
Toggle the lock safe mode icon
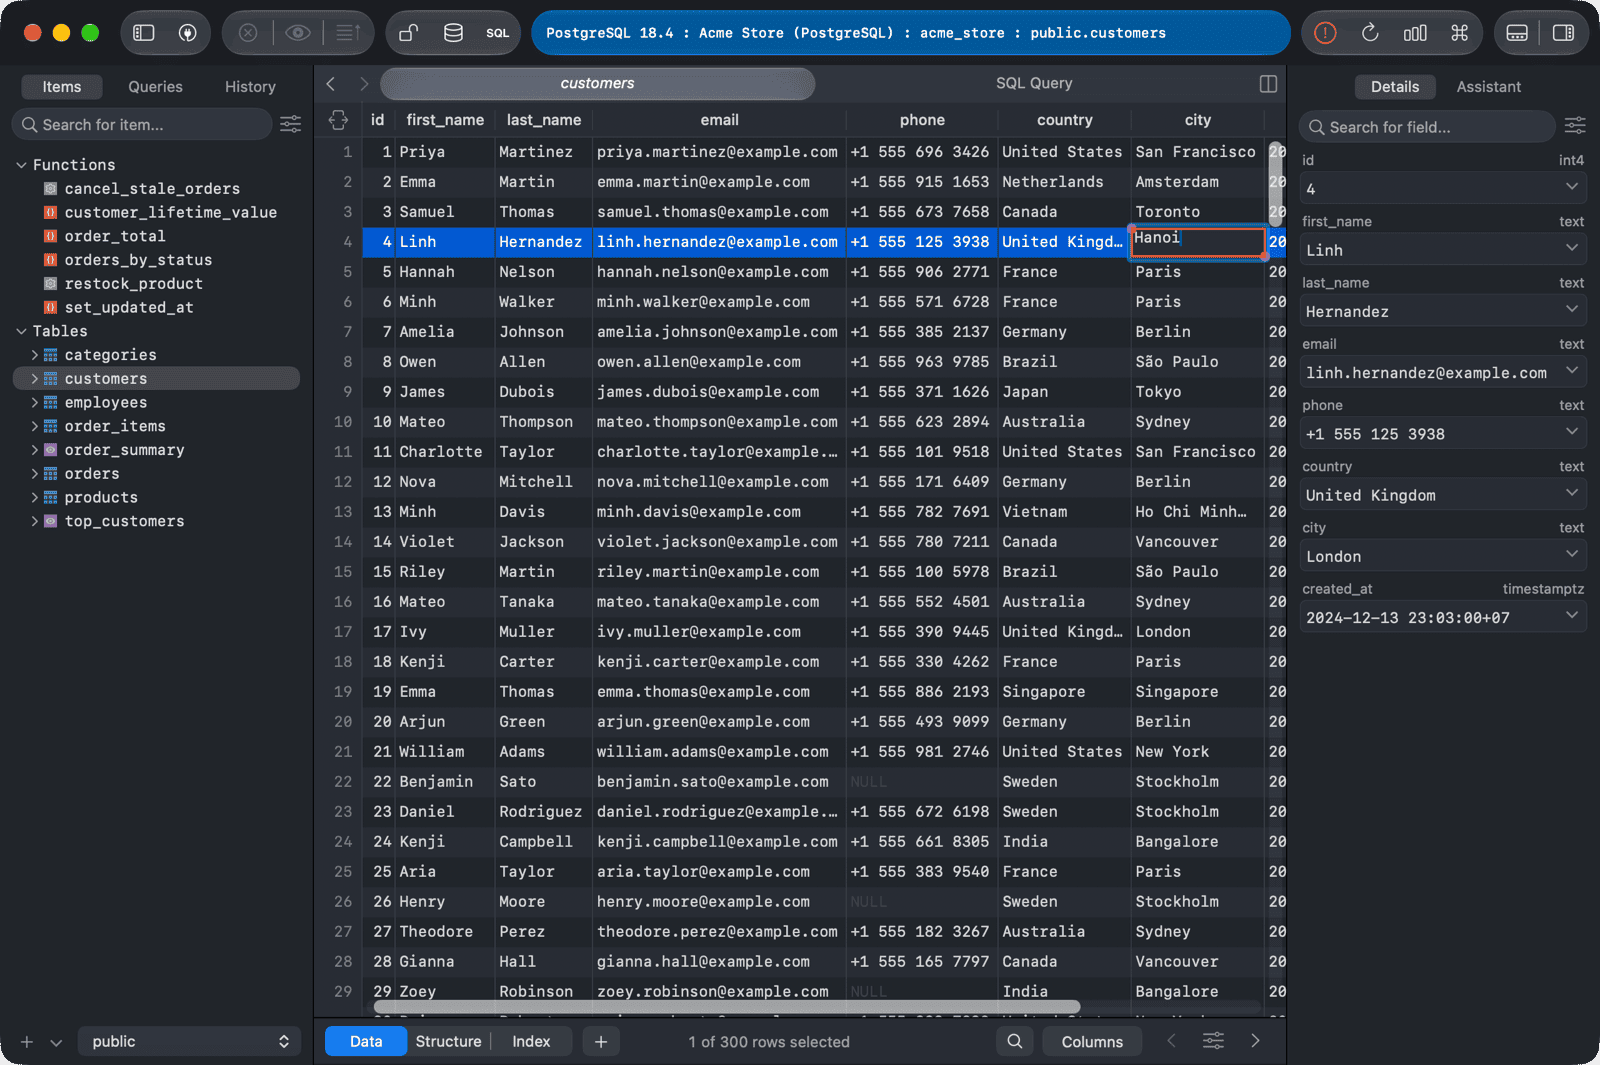[x=408, y=33]
